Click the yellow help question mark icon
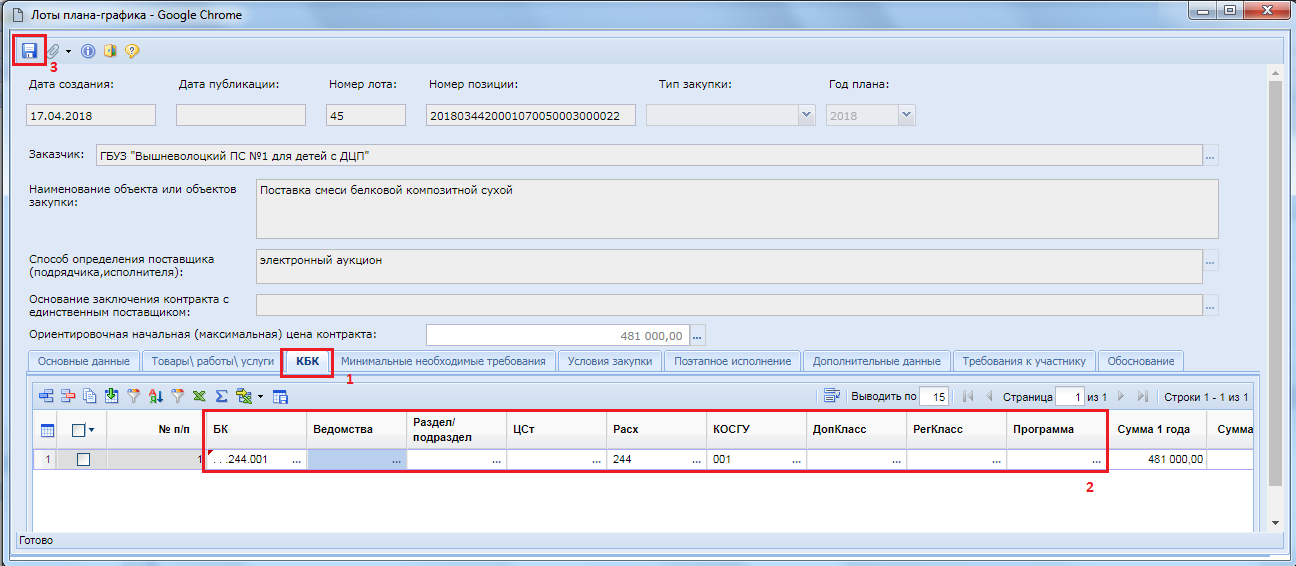This screenshot has width=1296, height=566. pos(132,51)
